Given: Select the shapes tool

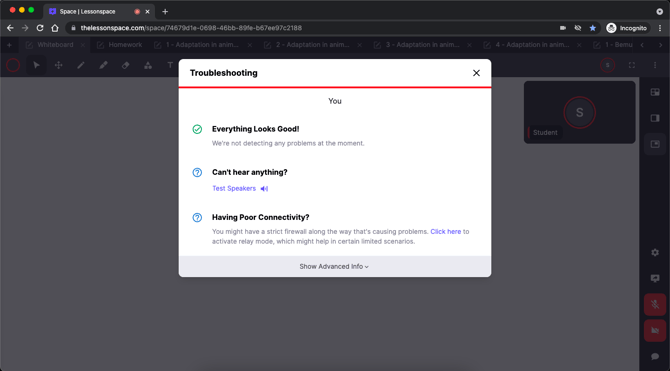Looking at the screenshot, I should [x=148, y=65].
